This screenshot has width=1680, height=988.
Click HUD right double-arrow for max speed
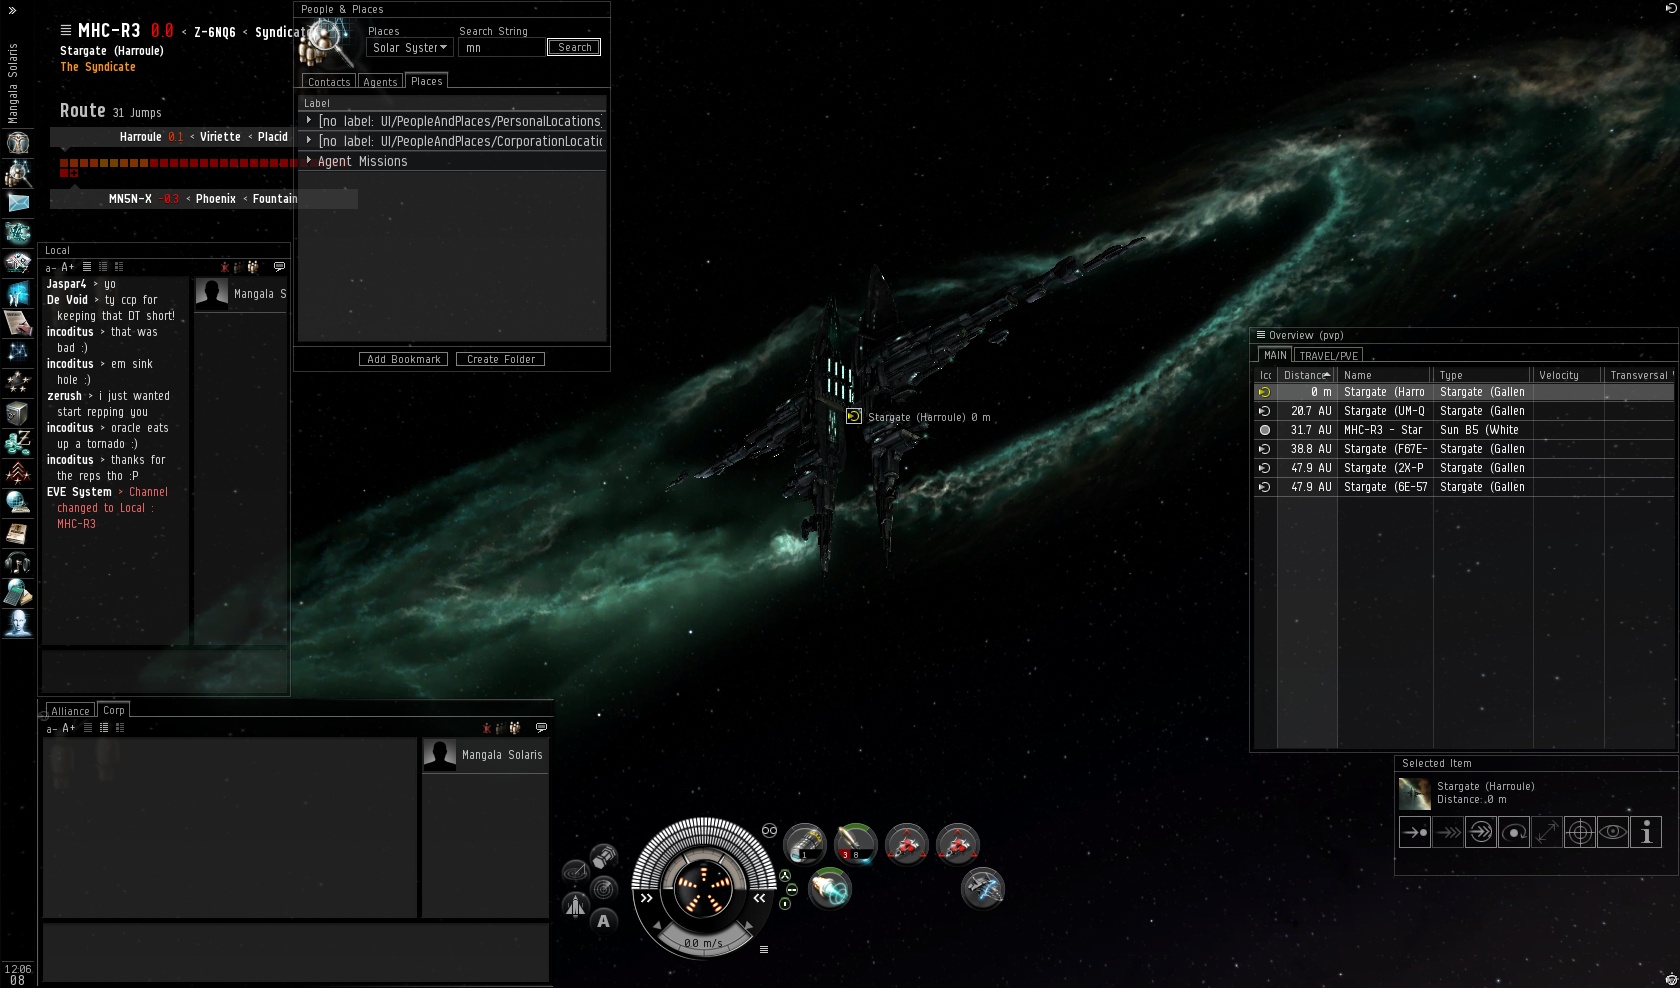pyautogui.click(x=760, y=898)
